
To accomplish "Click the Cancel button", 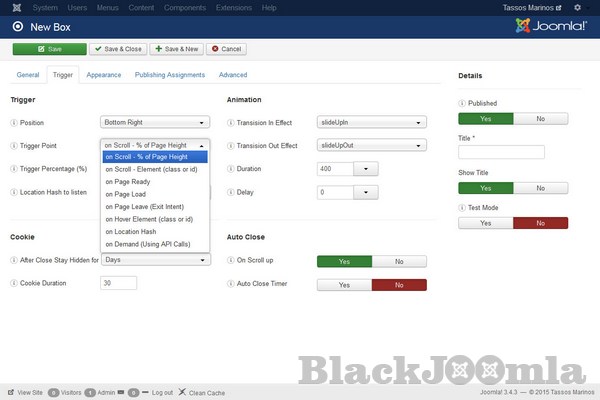I will tap(227, 48).
